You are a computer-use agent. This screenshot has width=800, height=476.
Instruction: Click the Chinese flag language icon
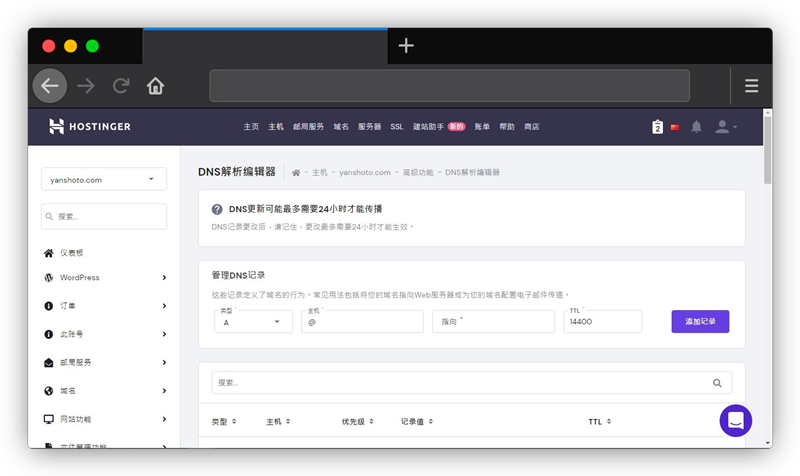point(675,127)
